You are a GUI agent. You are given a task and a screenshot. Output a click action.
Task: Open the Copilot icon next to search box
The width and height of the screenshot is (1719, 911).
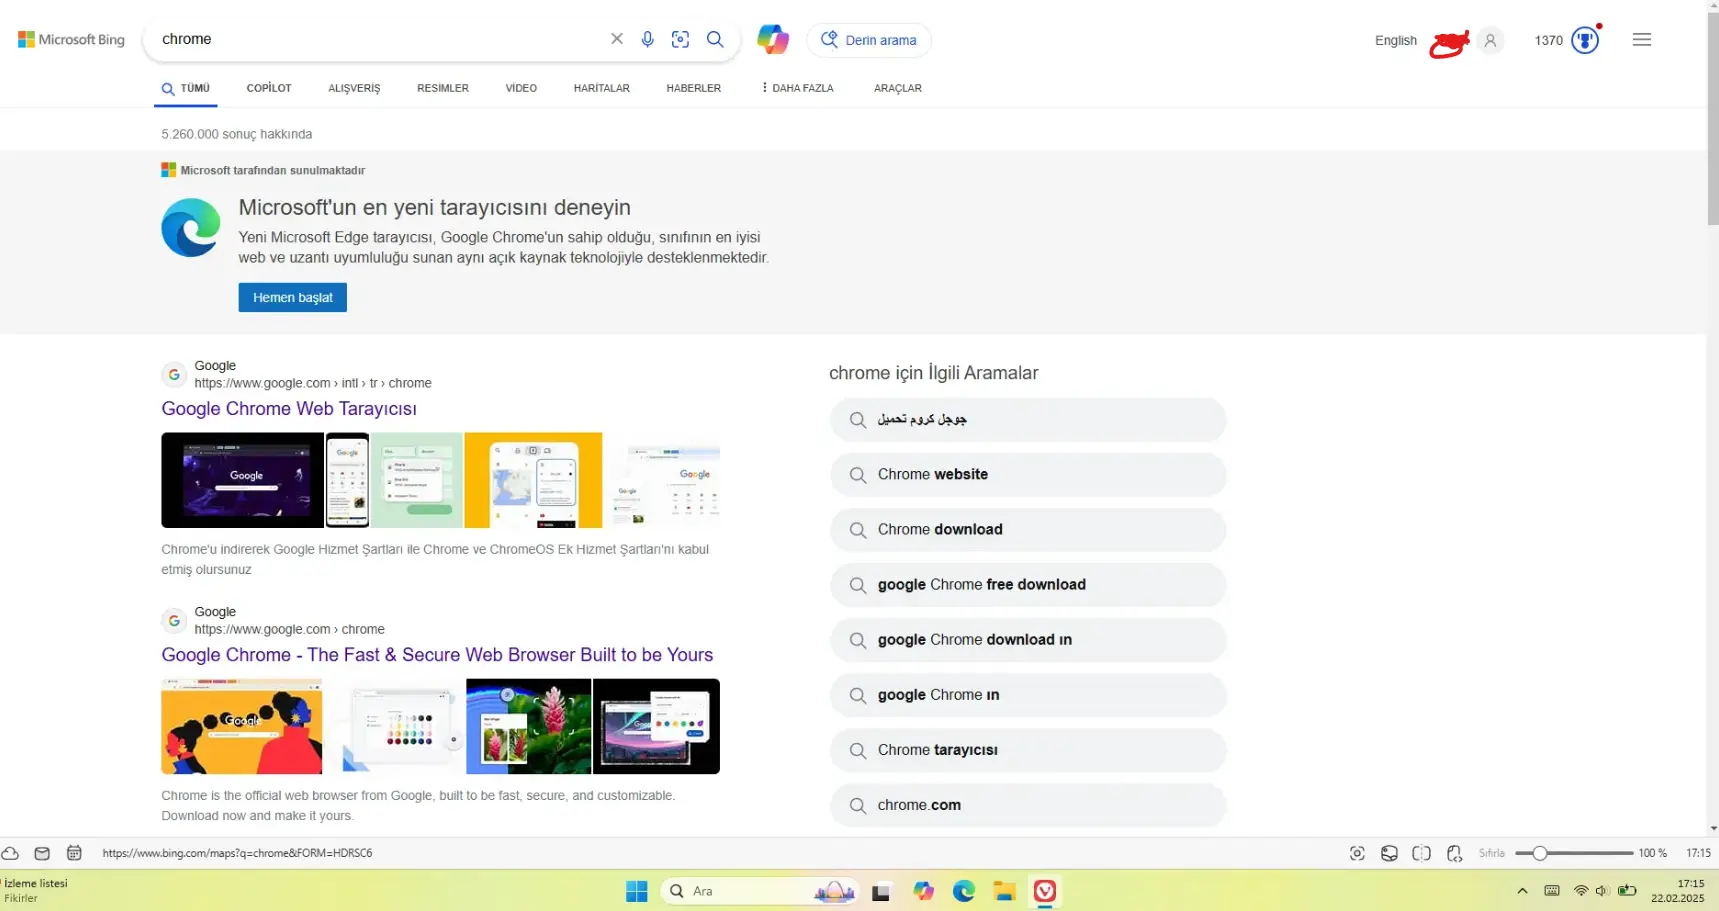click(773, 39)
